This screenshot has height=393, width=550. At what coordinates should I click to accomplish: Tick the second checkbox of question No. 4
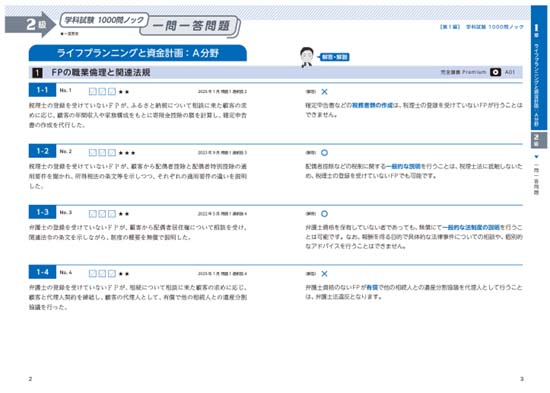102,273
